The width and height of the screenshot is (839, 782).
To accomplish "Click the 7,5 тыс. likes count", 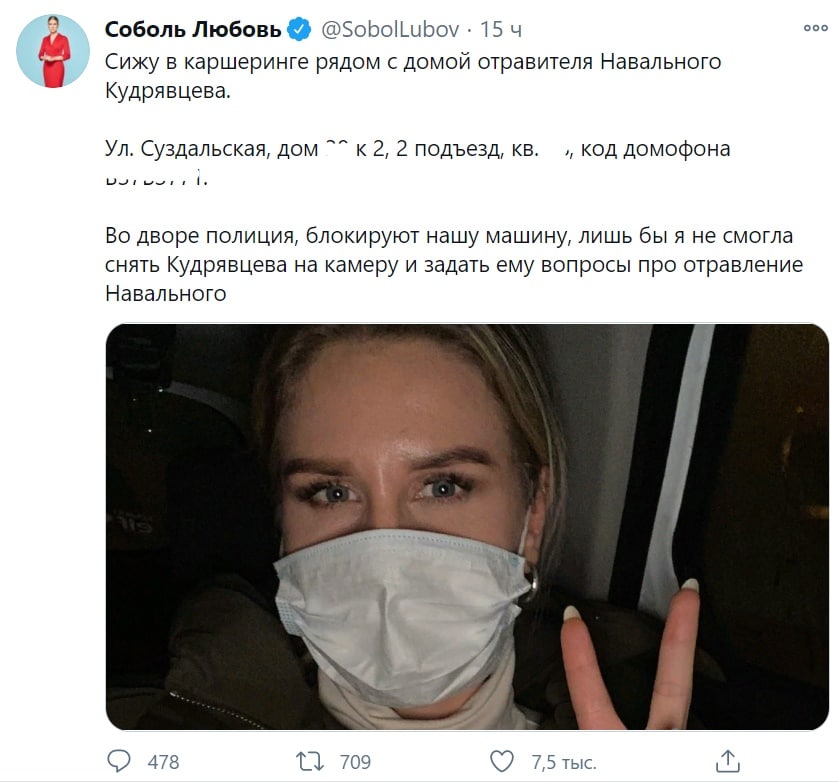I will pos(563,762).
